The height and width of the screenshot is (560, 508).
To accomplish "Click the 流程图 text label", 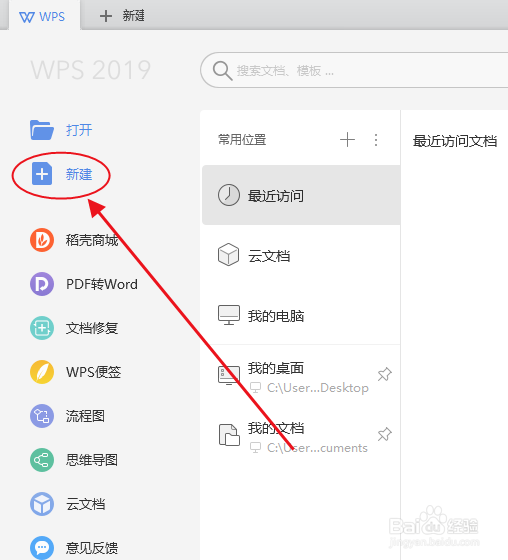I will click(x=85, y=416).
